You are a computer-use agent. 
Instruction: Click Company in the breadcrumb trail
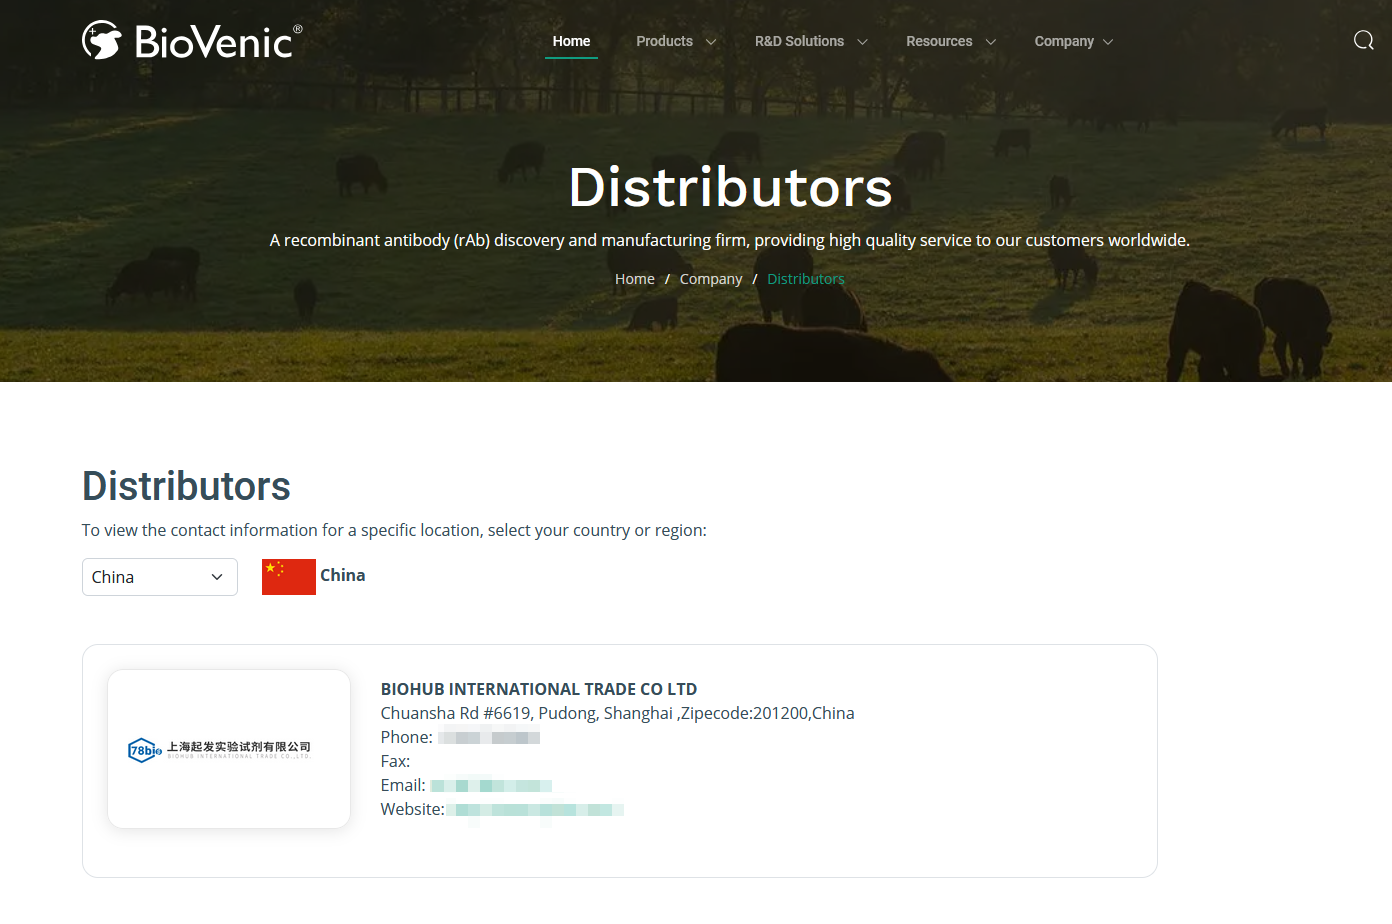point(711,279)
